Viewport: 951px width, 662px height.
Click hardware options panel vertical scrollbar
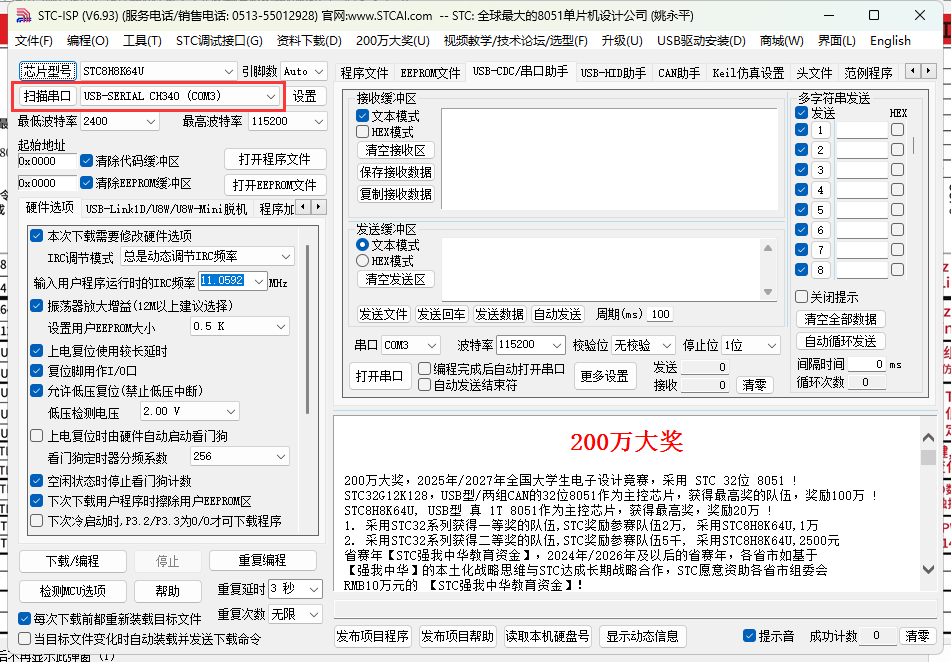pos(308,329)
